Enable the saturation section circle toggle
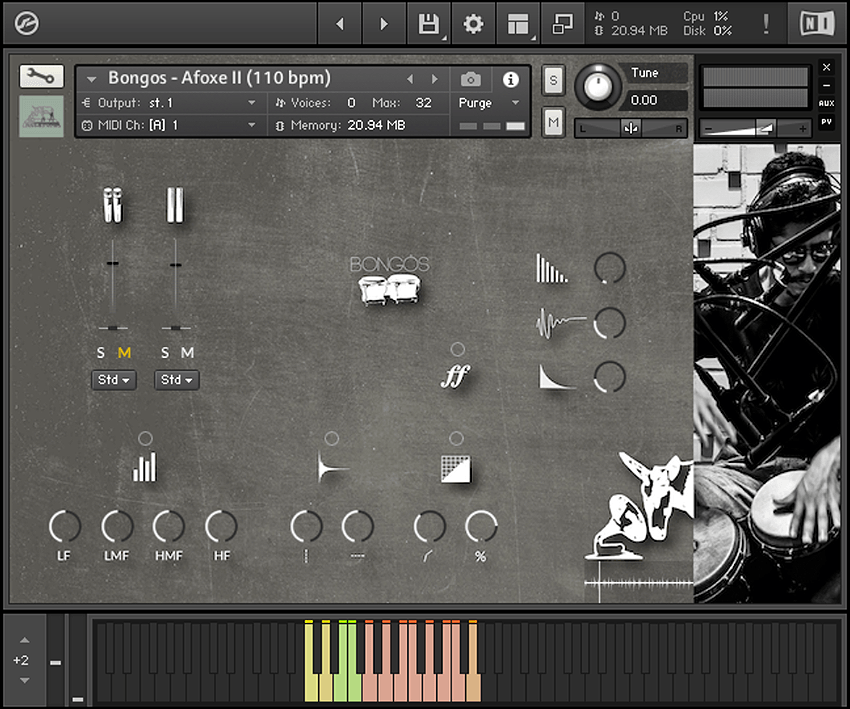 [456, 438]
